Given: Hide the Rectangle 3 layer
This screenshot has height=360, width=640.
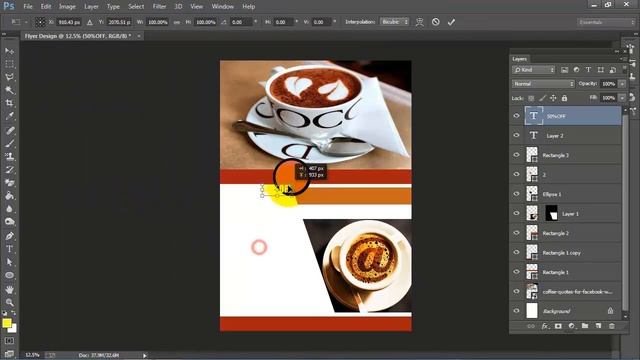Looking at the screenshot, I should pyautogui.click(x=516, y=155).
